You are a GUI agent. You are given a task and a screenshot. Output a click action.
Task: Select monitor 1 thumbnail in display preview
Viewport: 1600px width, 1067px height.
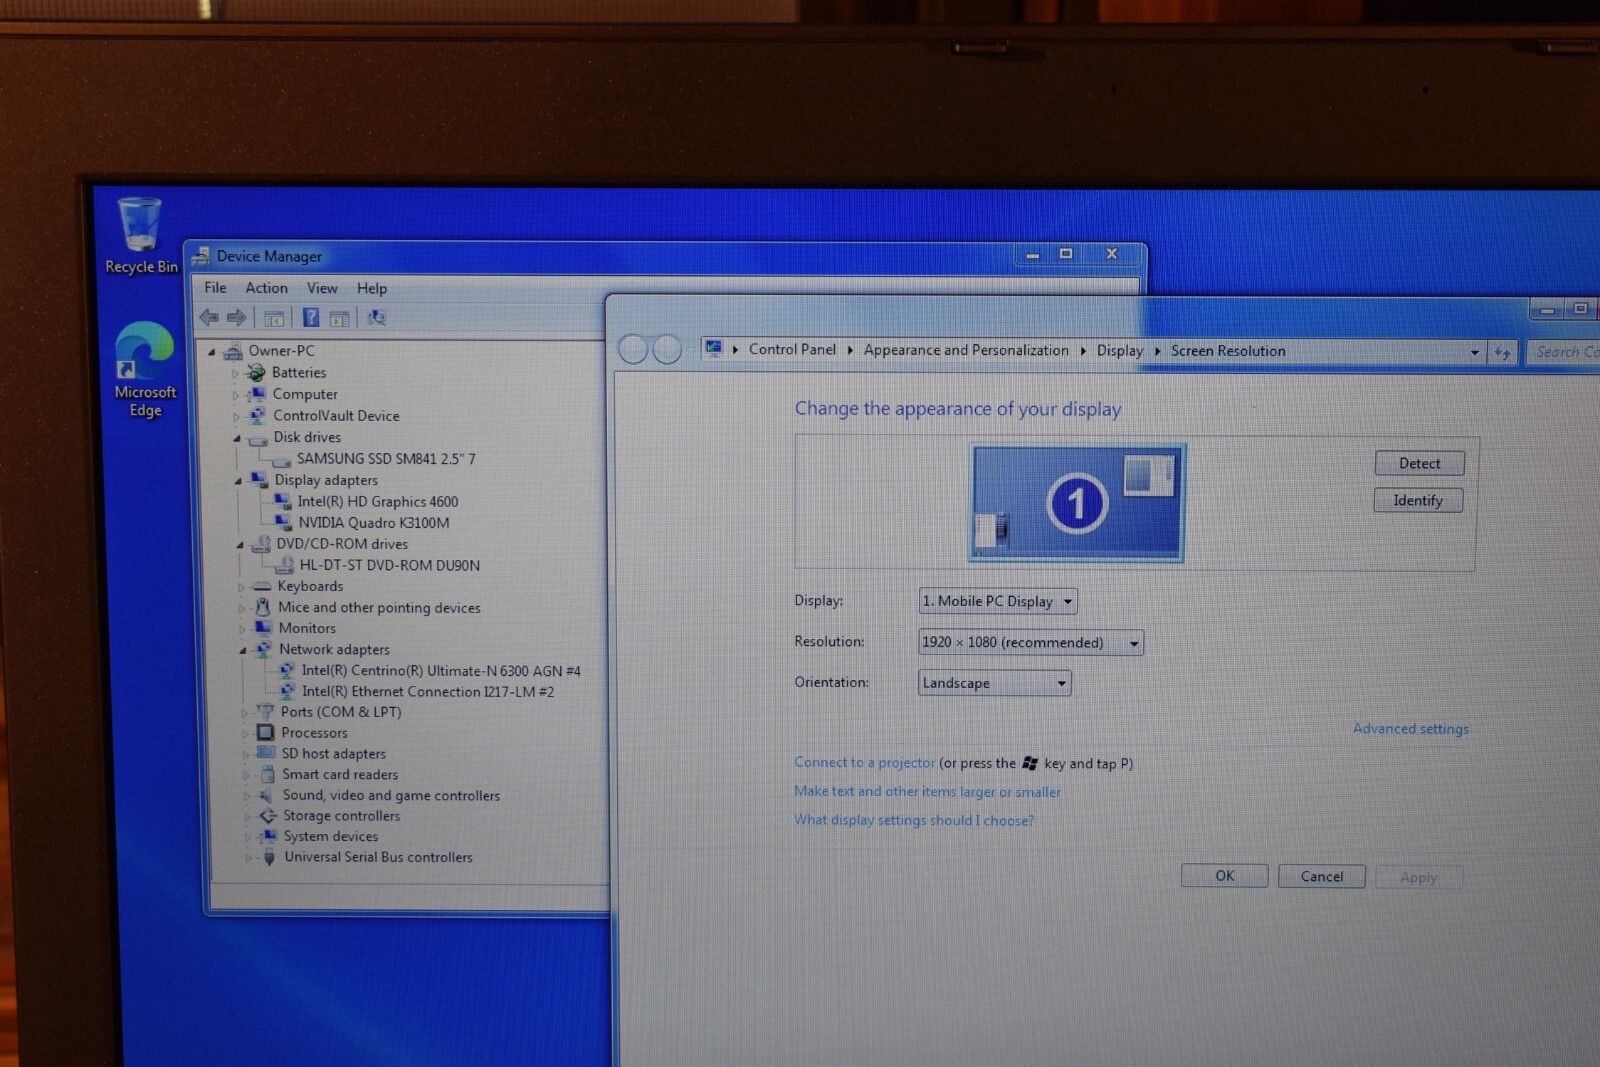[x=1077, y=503]
